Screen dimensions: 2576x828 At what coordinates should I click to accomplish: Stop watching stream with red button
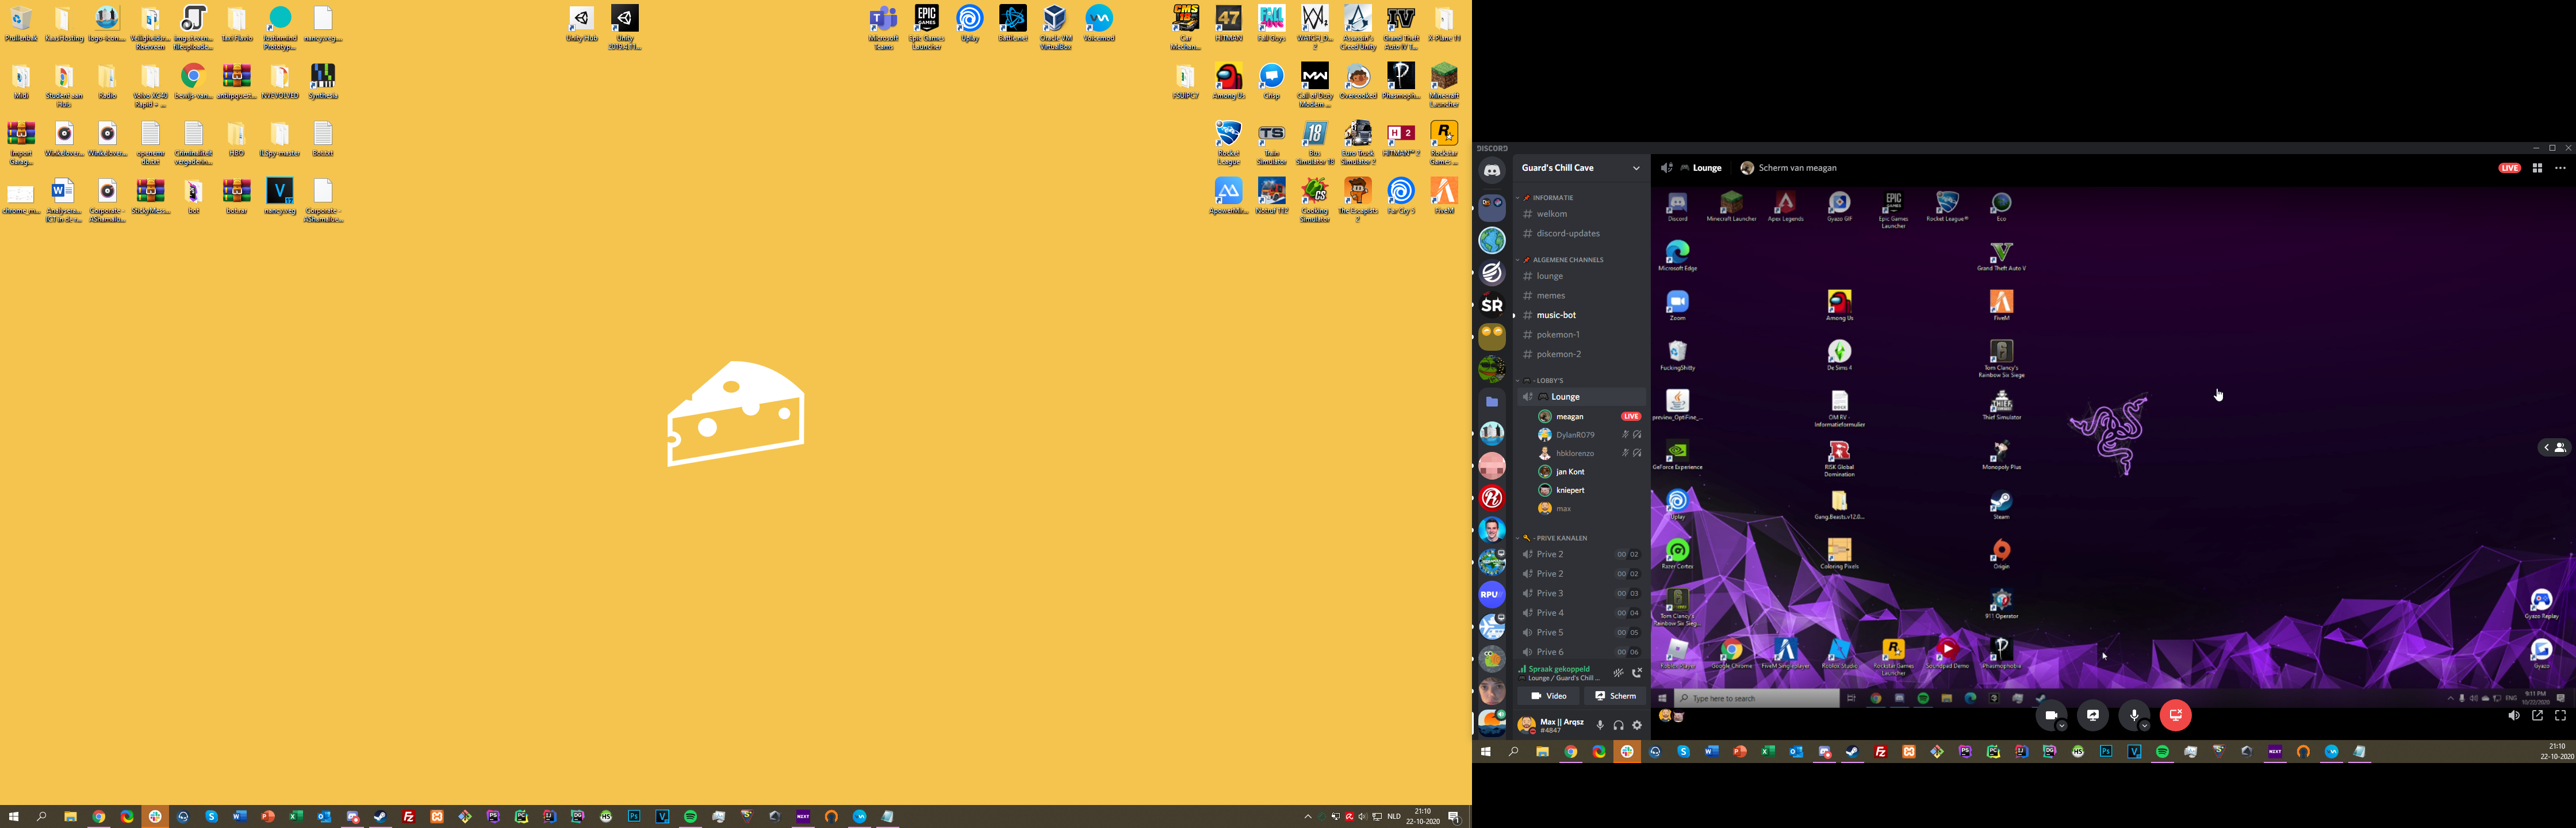click(2175, 715)
